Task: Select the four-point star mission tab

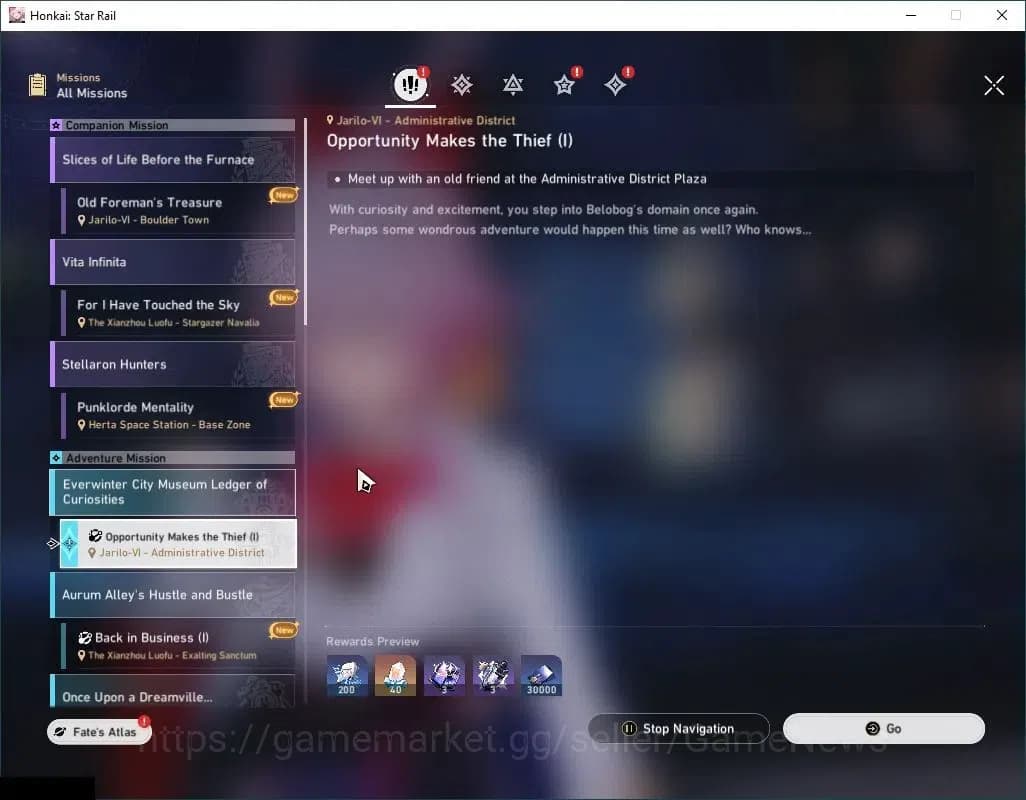Action: tap(615, 85)
